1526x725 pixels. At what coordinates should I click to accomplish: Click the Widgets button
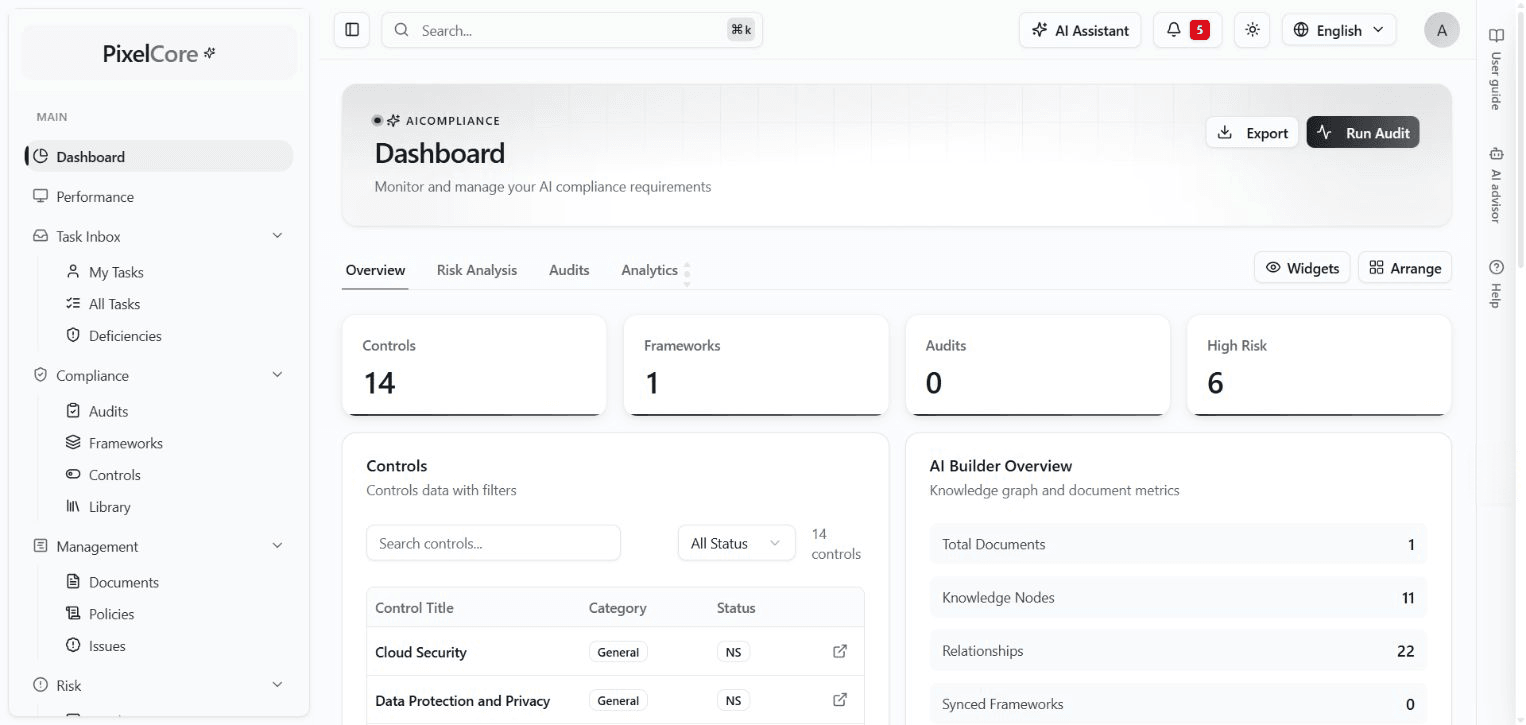click(x=1302, y=268)
